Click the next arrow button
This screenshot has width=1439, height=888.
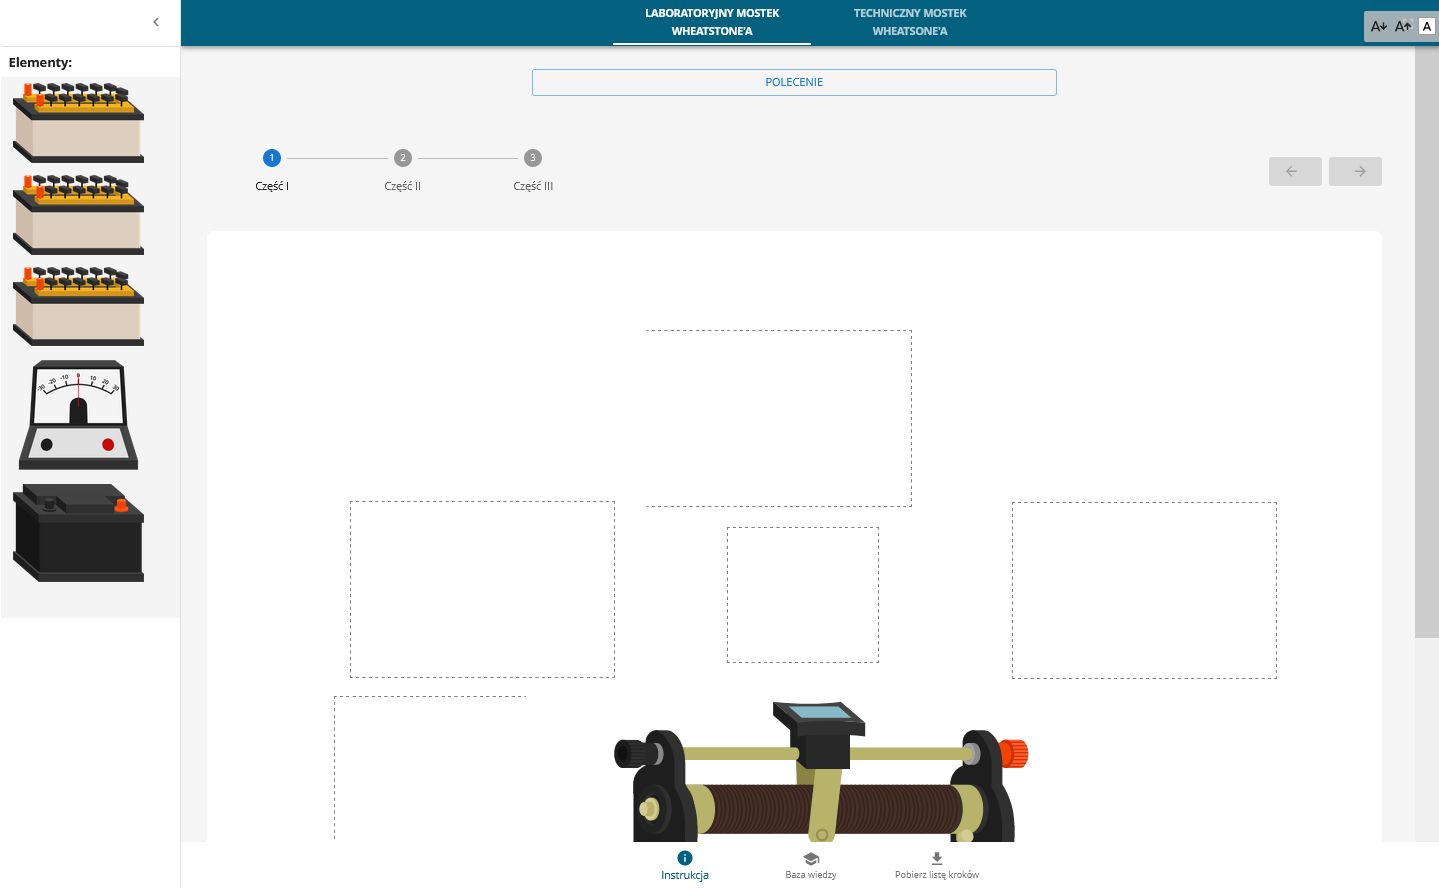coord(1355,172)
